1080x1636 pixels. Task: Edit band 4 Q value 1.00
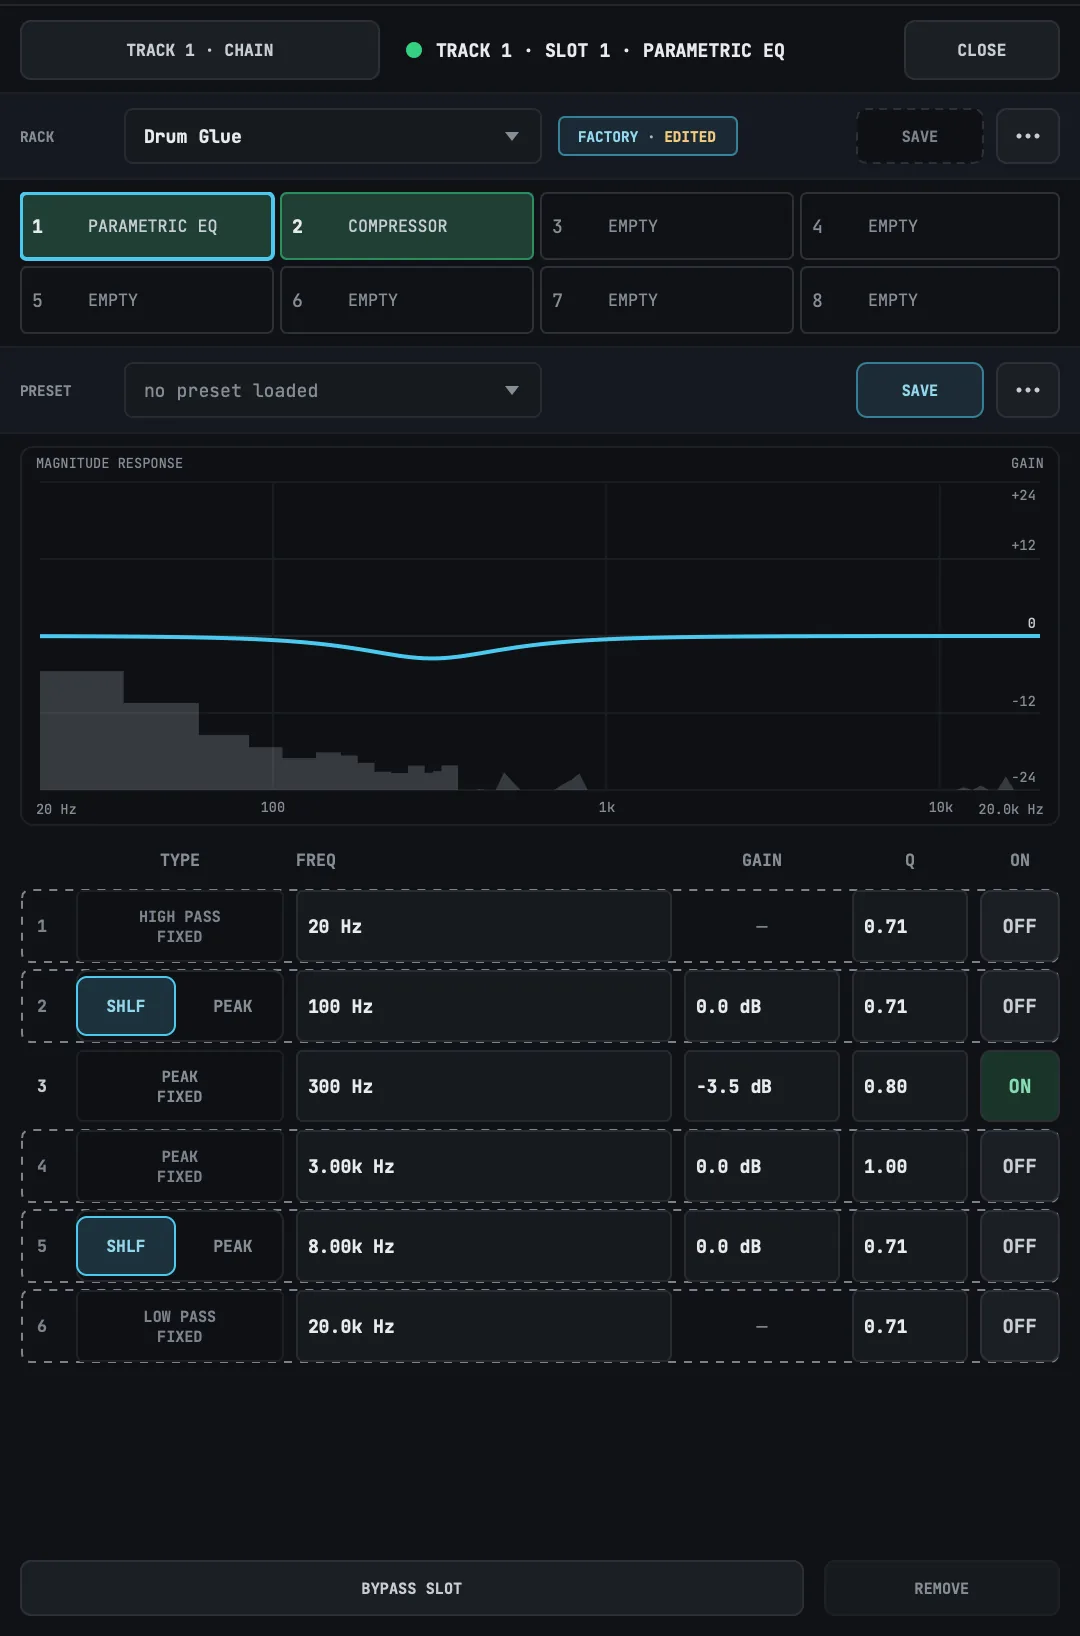point(910,1166)
